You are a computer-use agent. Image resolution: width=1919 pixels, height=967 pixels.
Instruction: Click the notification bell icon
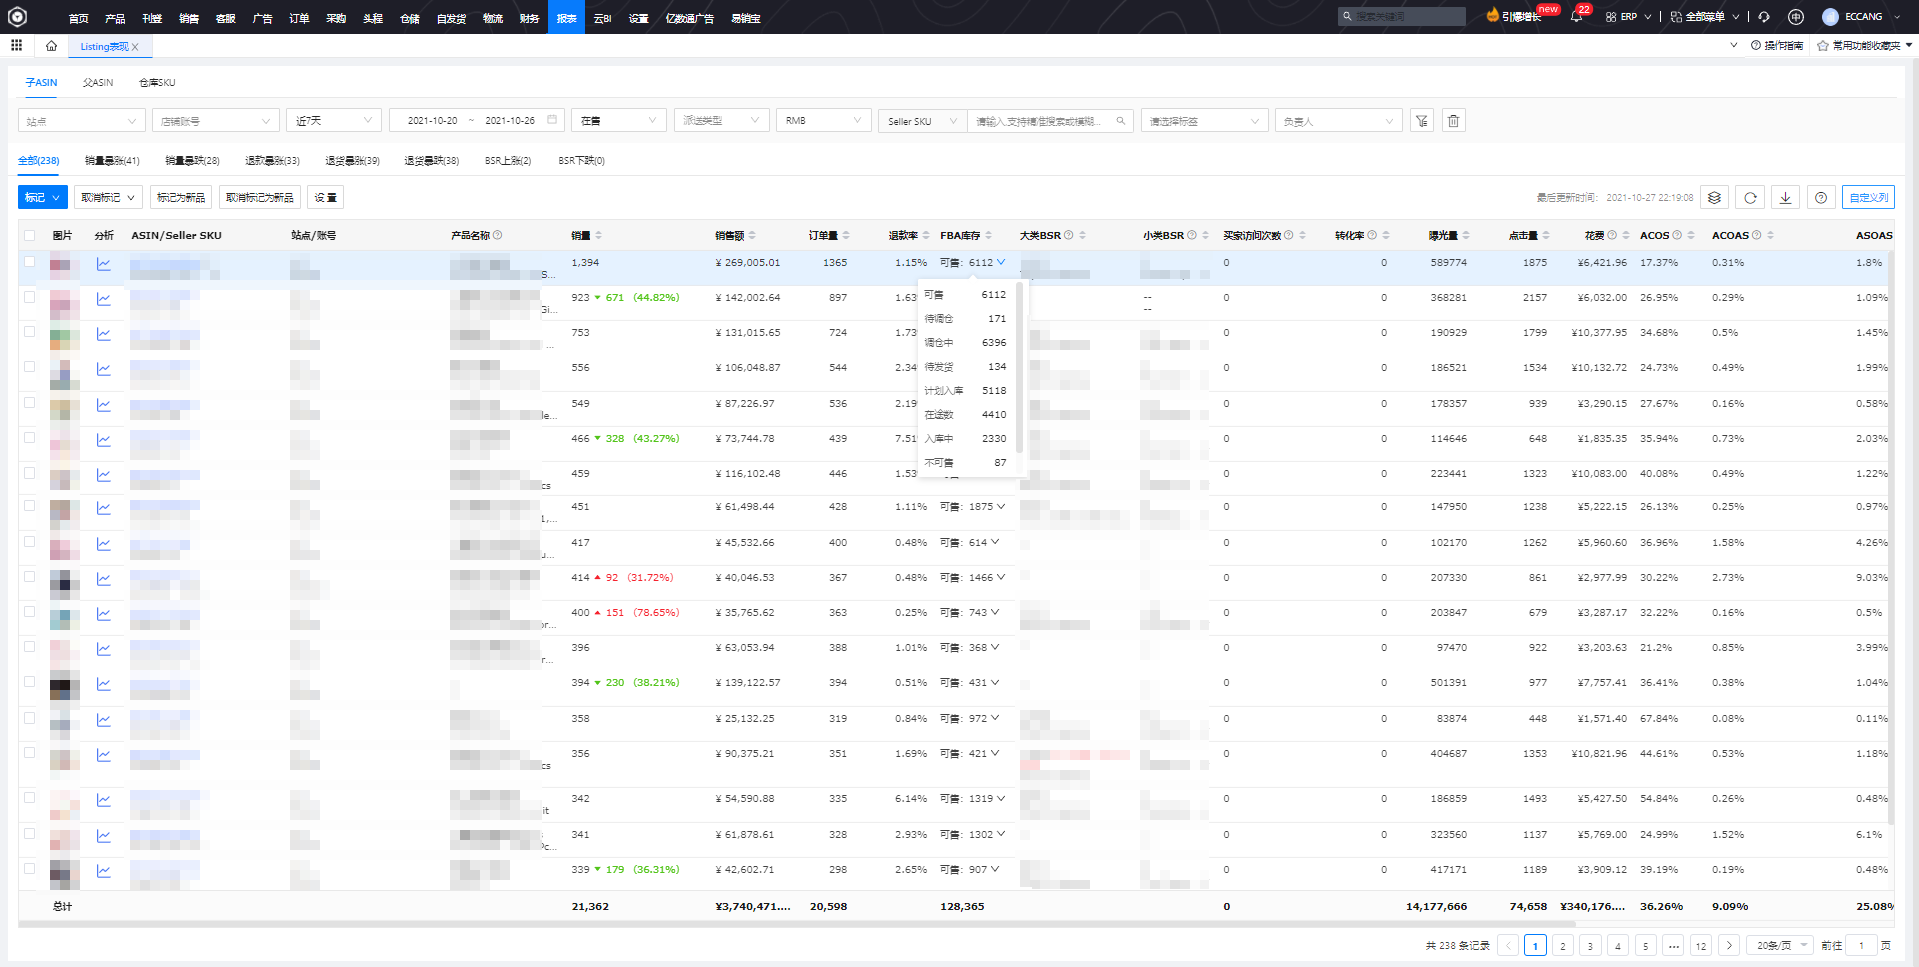[x=1576, y=17]
